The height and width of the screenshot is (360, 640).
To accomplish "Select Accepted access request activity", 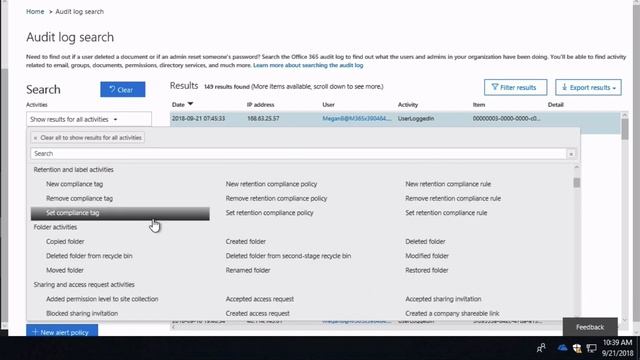I will click(260, 299).
